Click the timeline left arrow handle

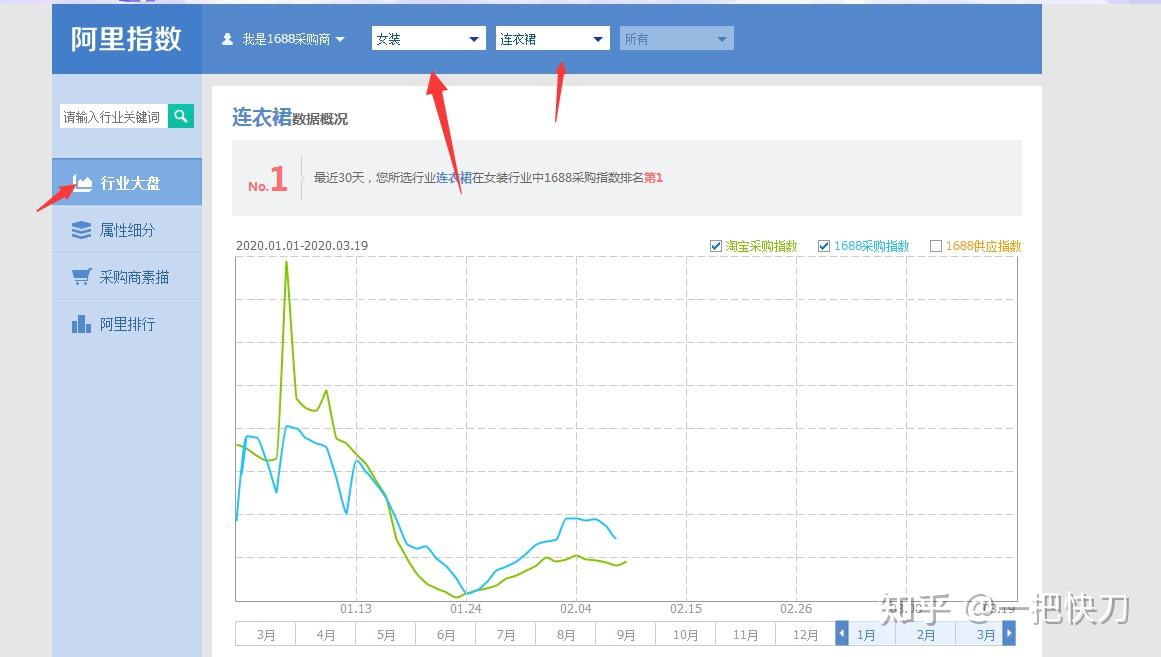(x=842, y=633)
